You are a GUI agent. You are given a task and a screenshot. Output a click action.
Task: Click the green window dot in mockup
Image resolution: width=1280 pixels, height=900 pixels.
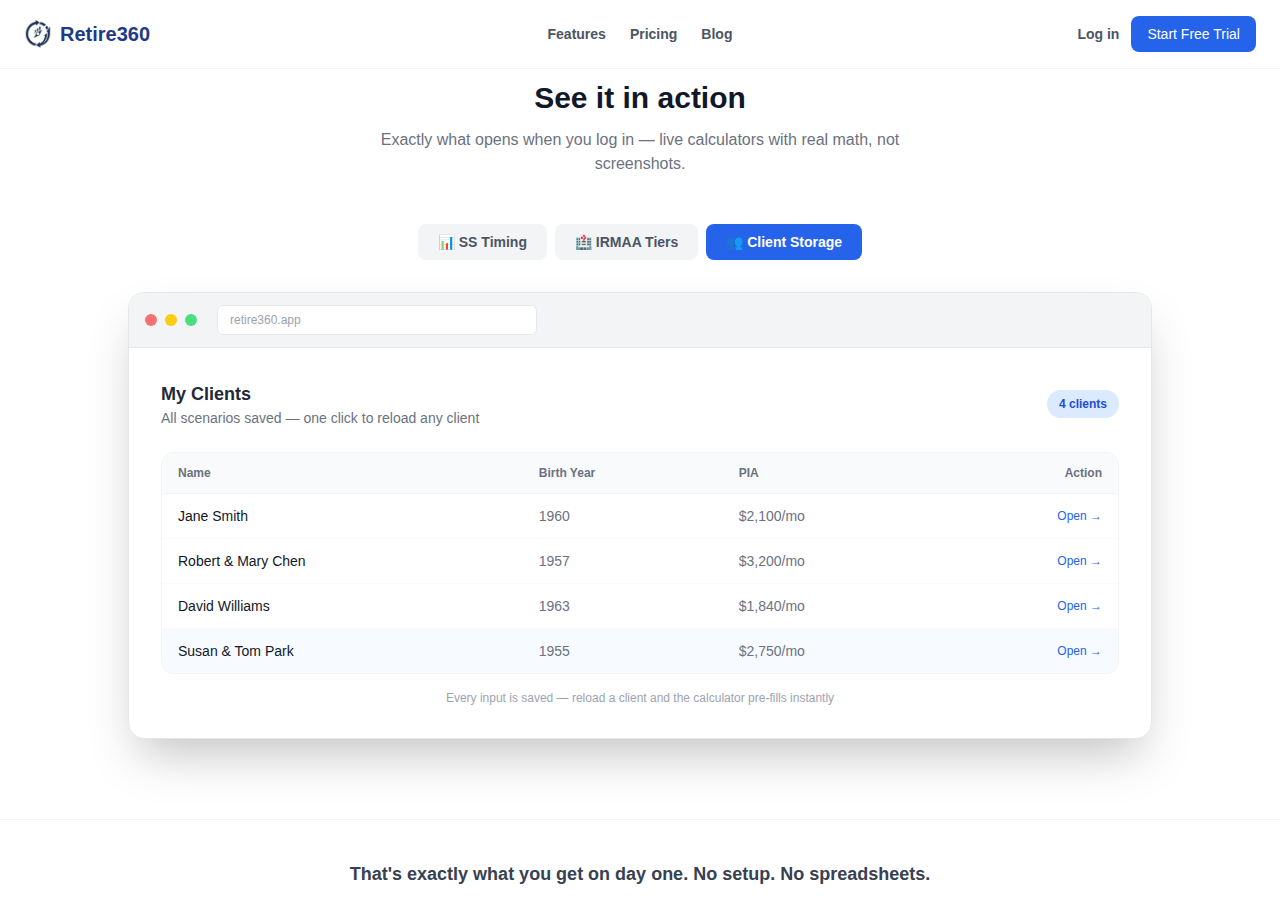point(191,320)
